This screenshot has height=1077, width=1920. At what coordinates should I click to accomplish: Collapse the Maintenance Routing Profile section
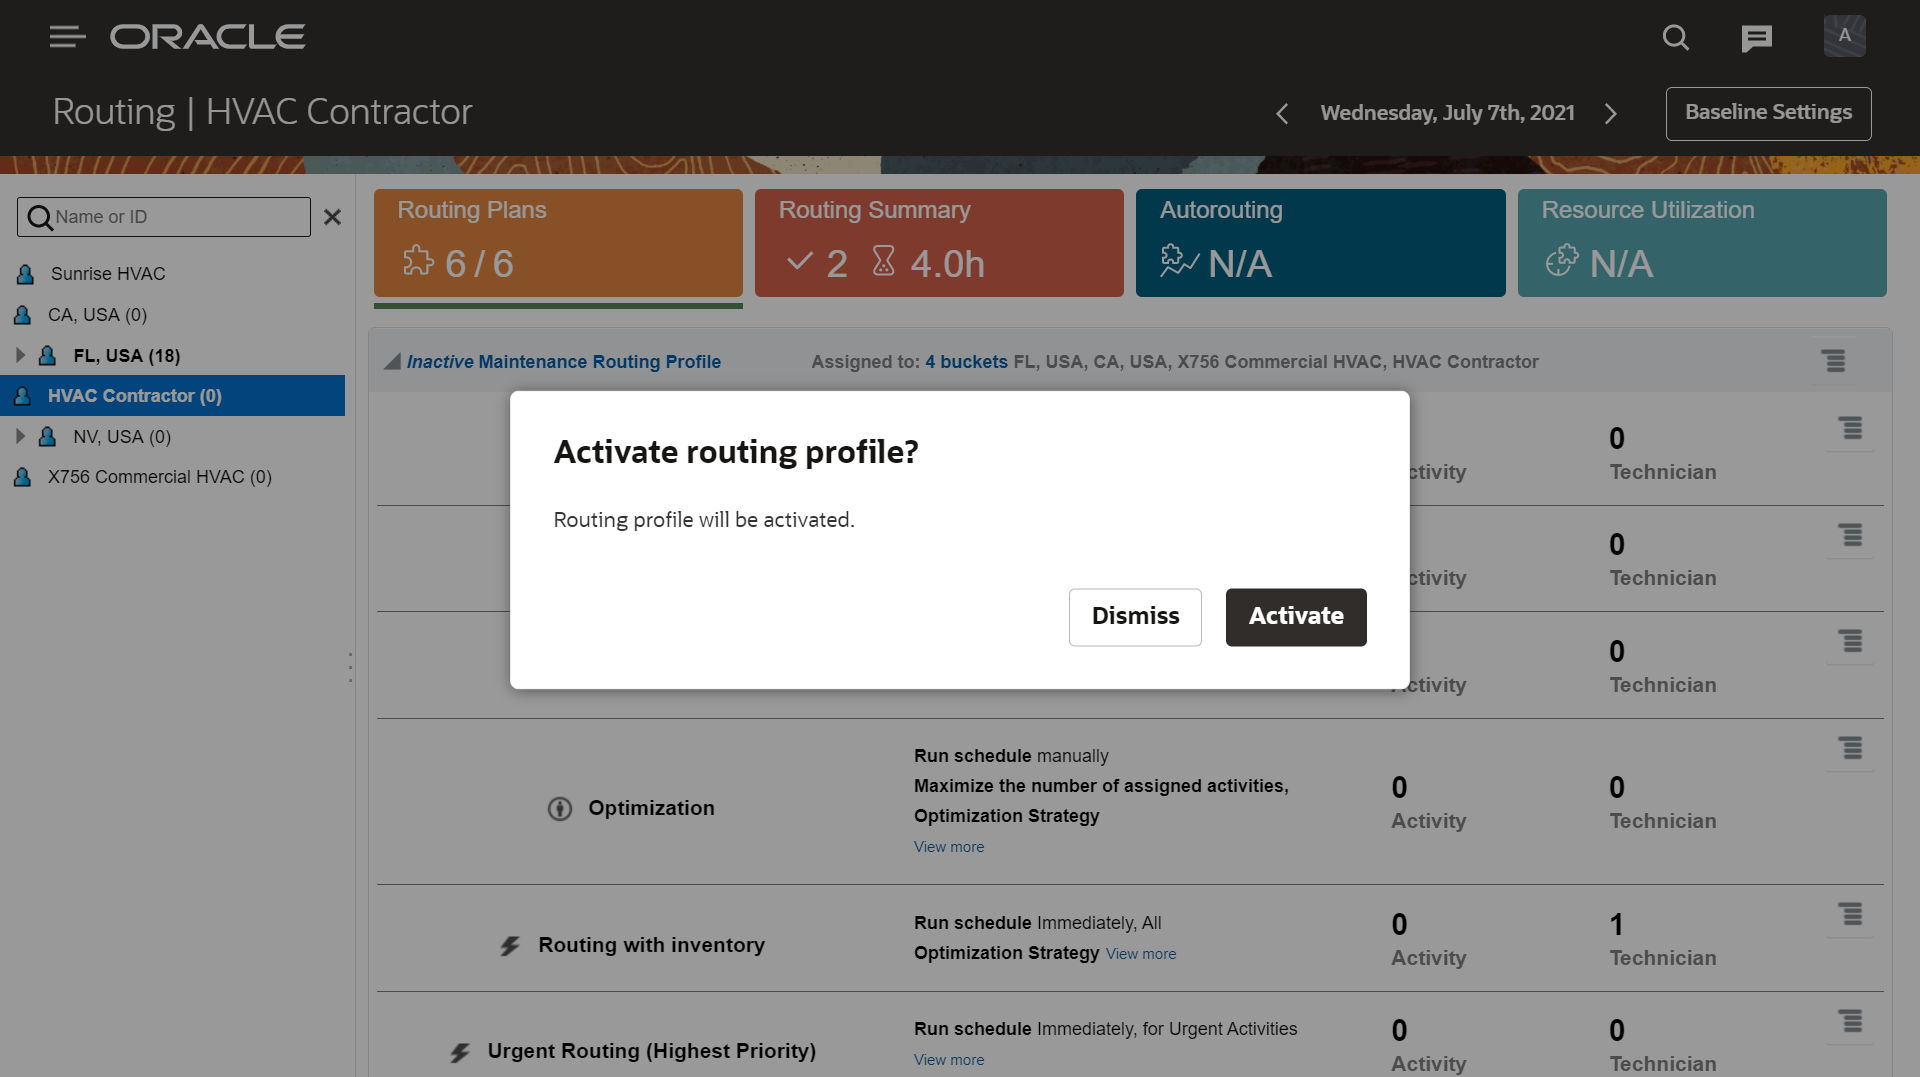coord(393,362)
